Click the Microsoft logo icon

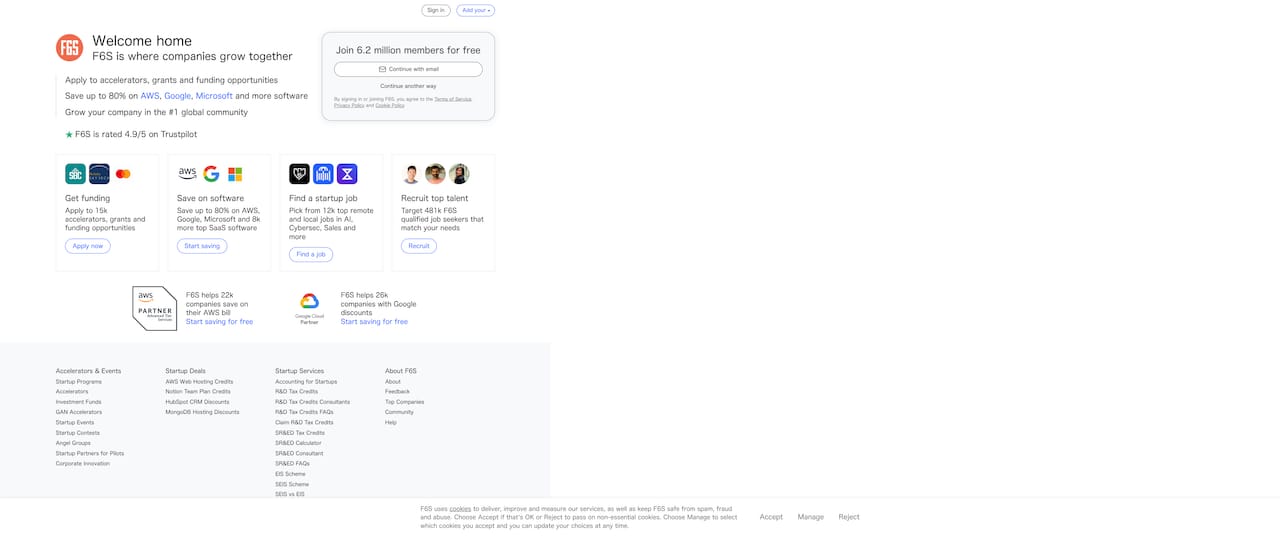(x=235, y=174)
